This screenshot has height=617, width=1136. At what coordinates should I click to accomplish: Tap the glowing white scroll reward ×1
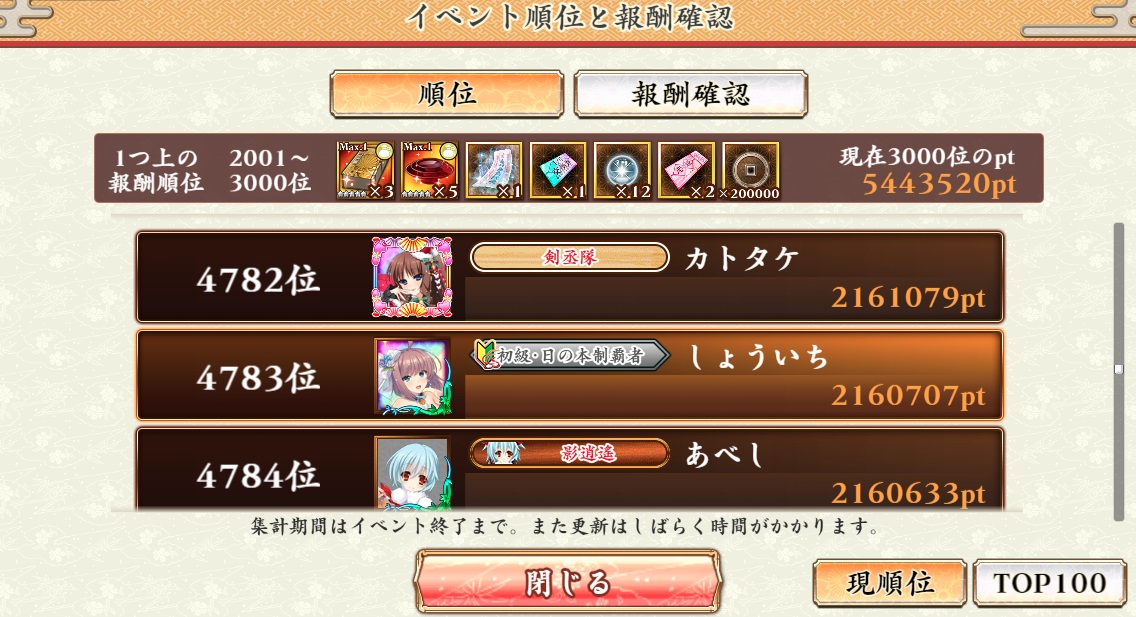coord(494,170)
